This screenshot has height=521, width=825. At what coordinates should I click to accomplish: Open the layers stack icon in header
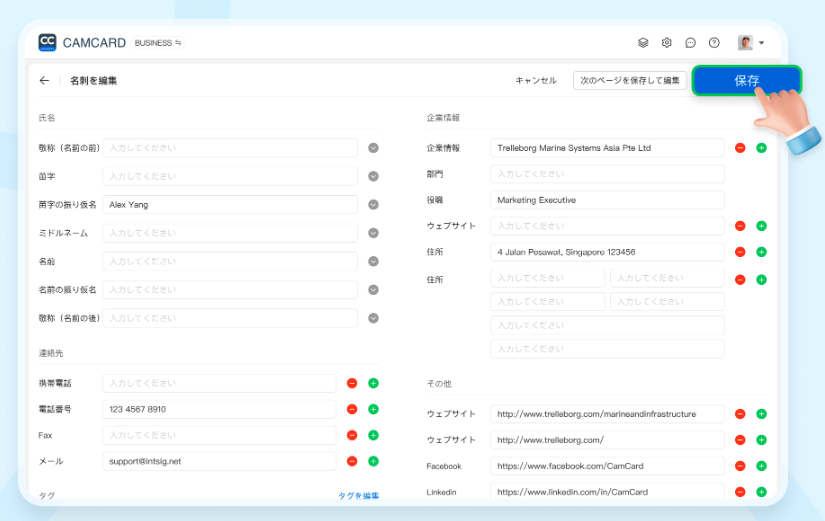click(643, 43)
